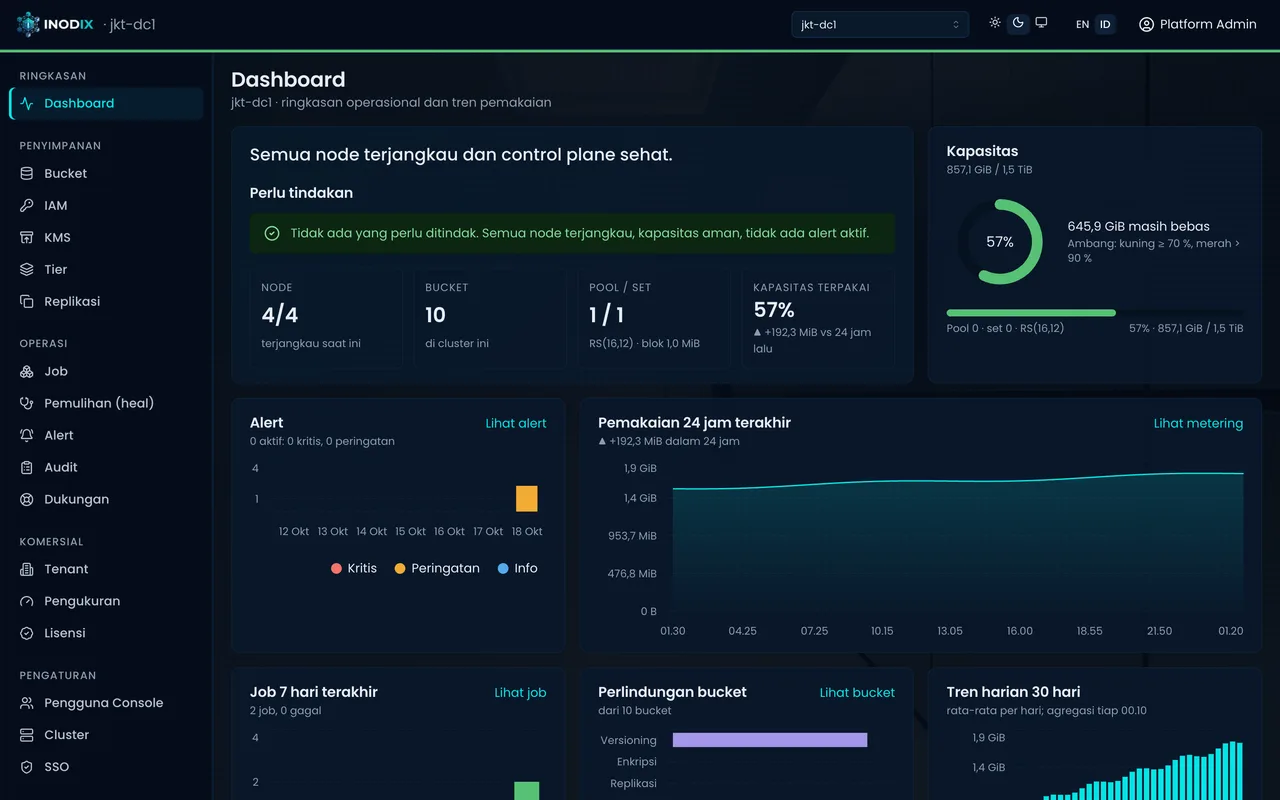Click the NODE 4/4 stat card
The image size is (1280, 800).
325,319
